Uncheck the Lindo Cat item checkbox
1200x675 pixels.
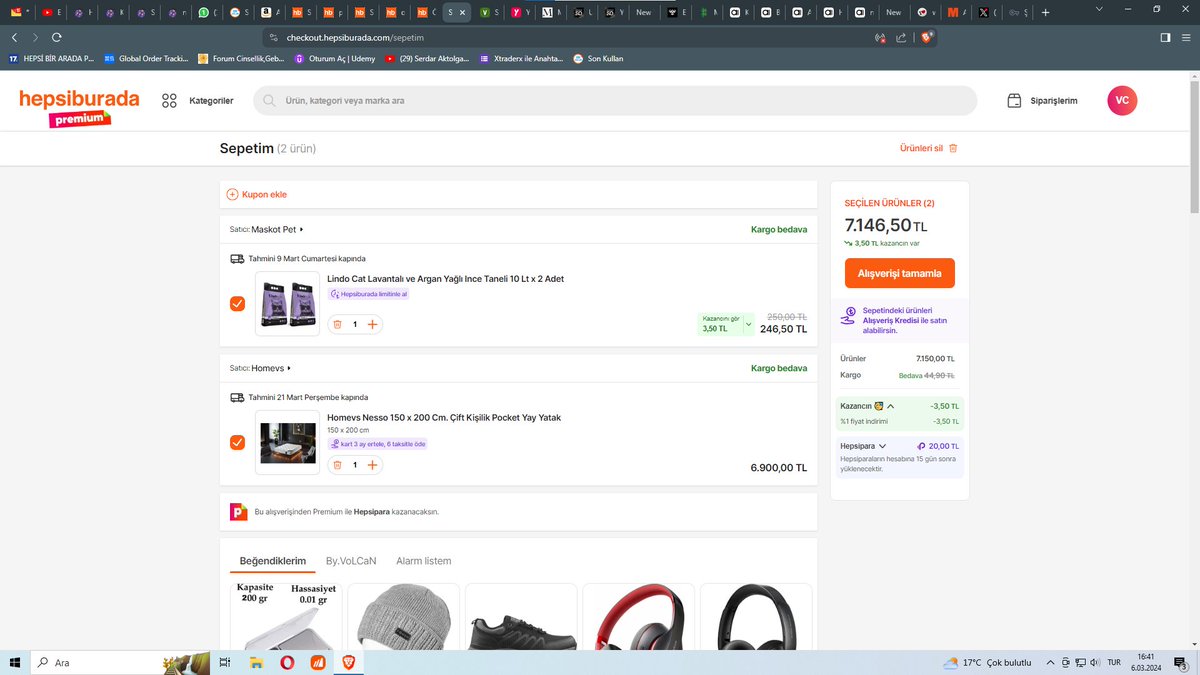pyautogui.click(x=237, y=304)
